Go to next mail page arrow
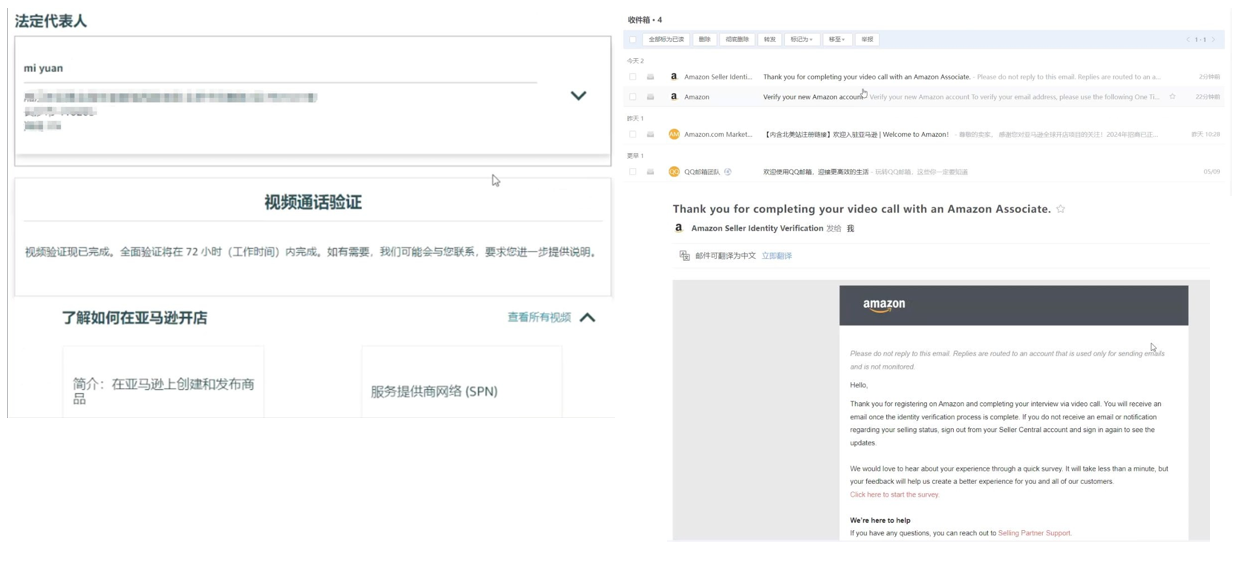The image size is (1241, 564). (x=1214, y=40)
